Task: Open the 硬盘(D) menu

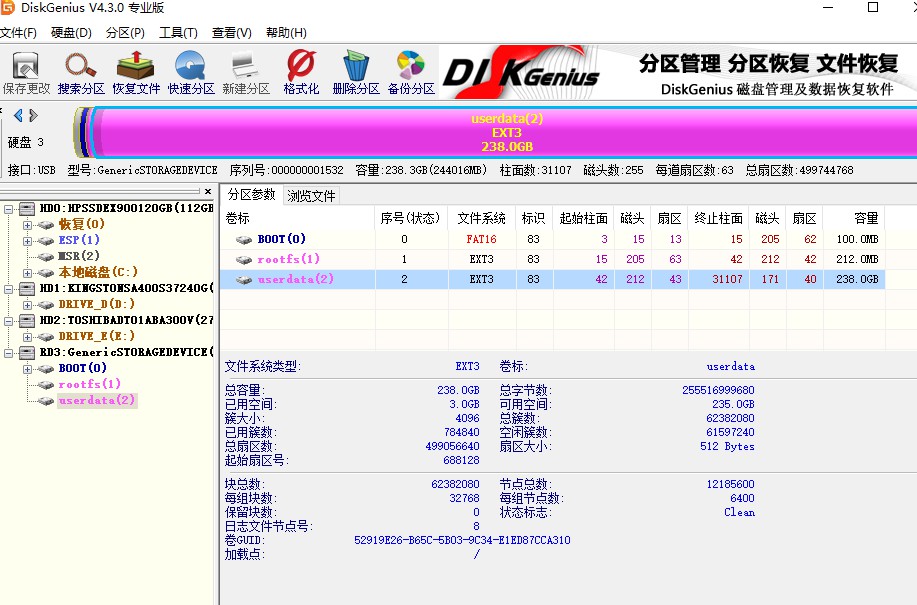Action: pyautogui.click(x=71, y=33)
